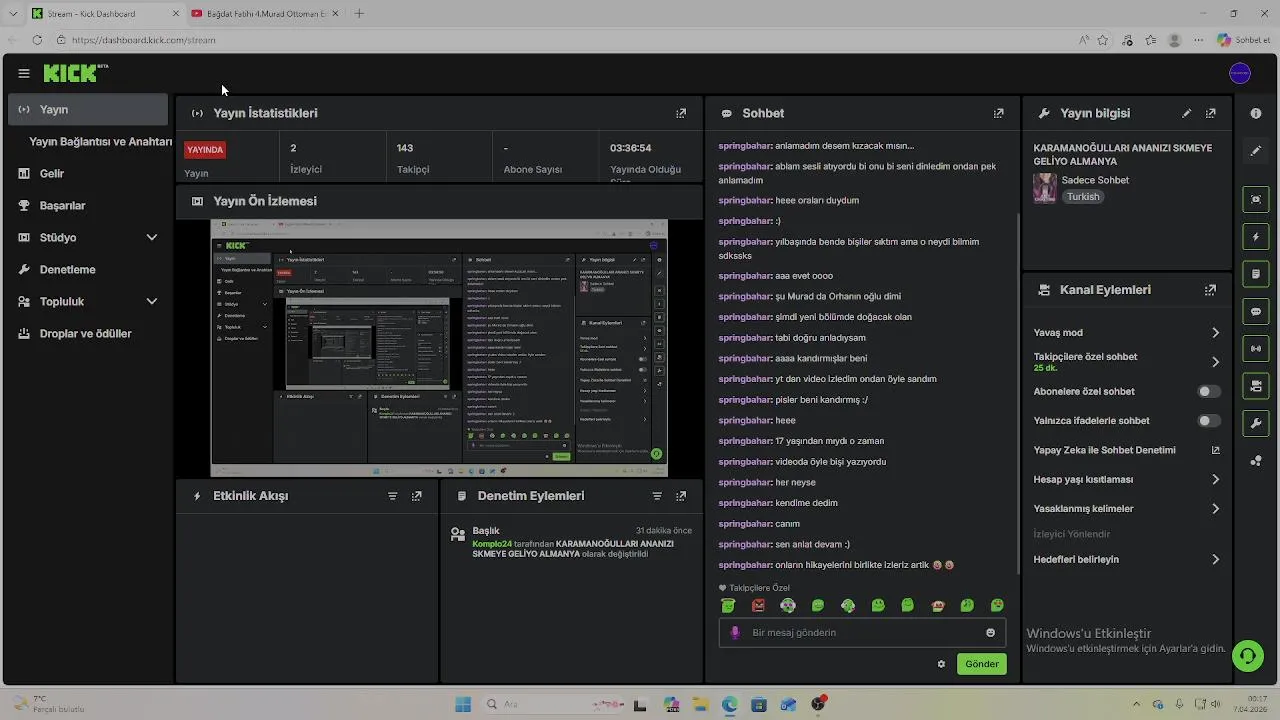Image resolution: width=1280 pixels, height=720 pixels.
Task: Toggle the lightning activity icon in right sidebar
Action: coord(1256,237)
